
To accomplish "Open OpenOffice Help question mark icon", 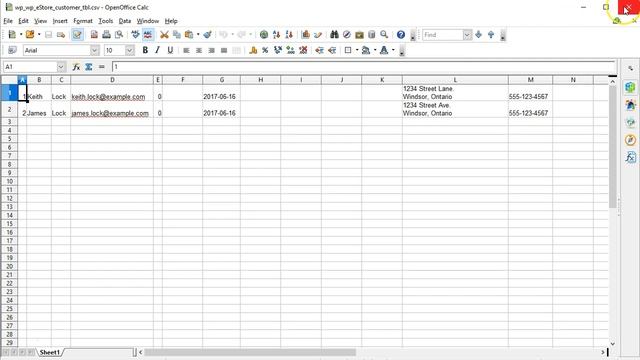I will pyautogui.click(x=401, y=35).
